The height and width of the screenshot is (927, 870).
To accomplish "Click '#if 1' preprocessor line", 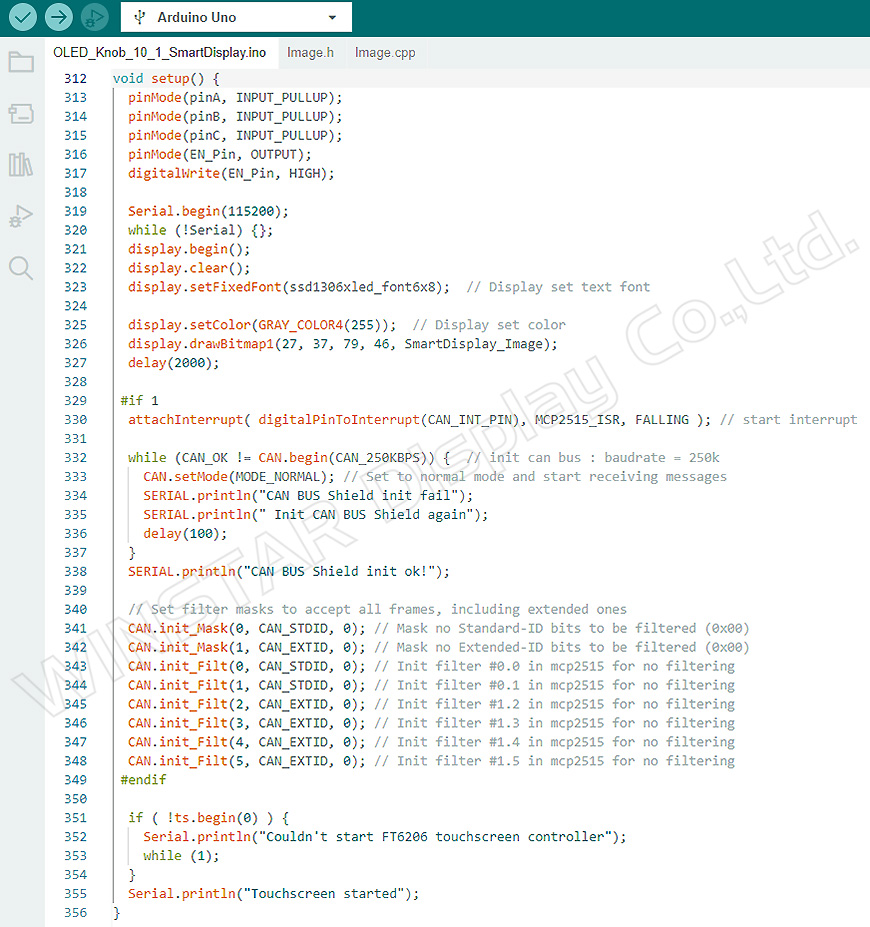I will (x=139, y=400).
